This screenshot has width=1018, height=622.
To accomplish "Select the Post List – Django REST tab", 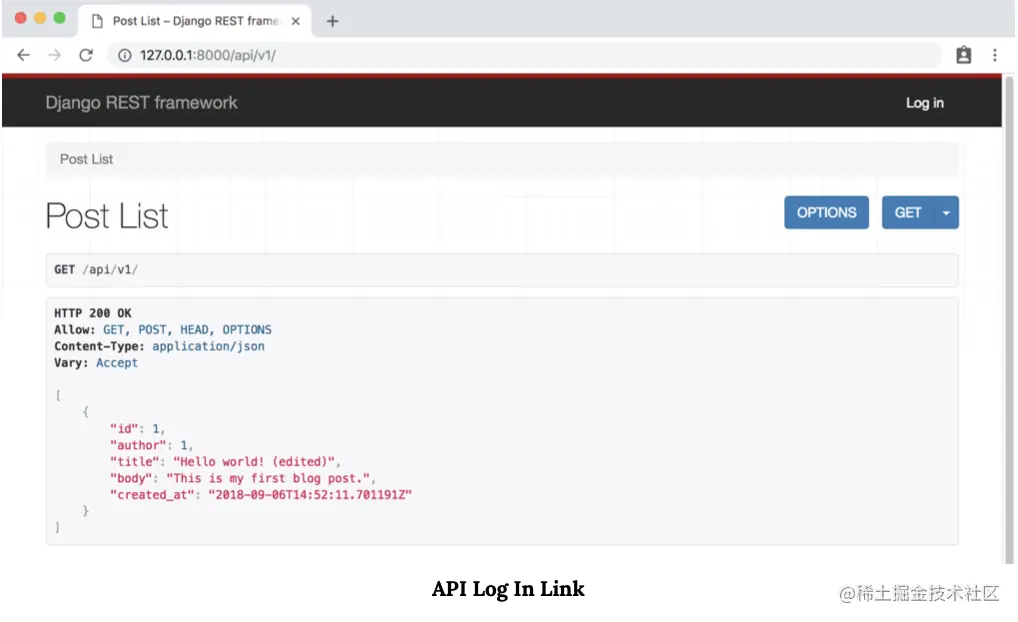I will tap(195, 21).
